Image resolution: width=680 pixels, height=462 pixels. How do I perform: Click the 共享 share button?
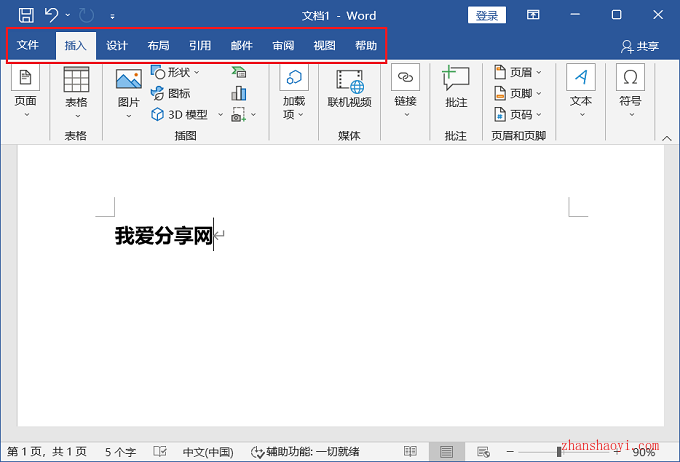pos(640,46)
